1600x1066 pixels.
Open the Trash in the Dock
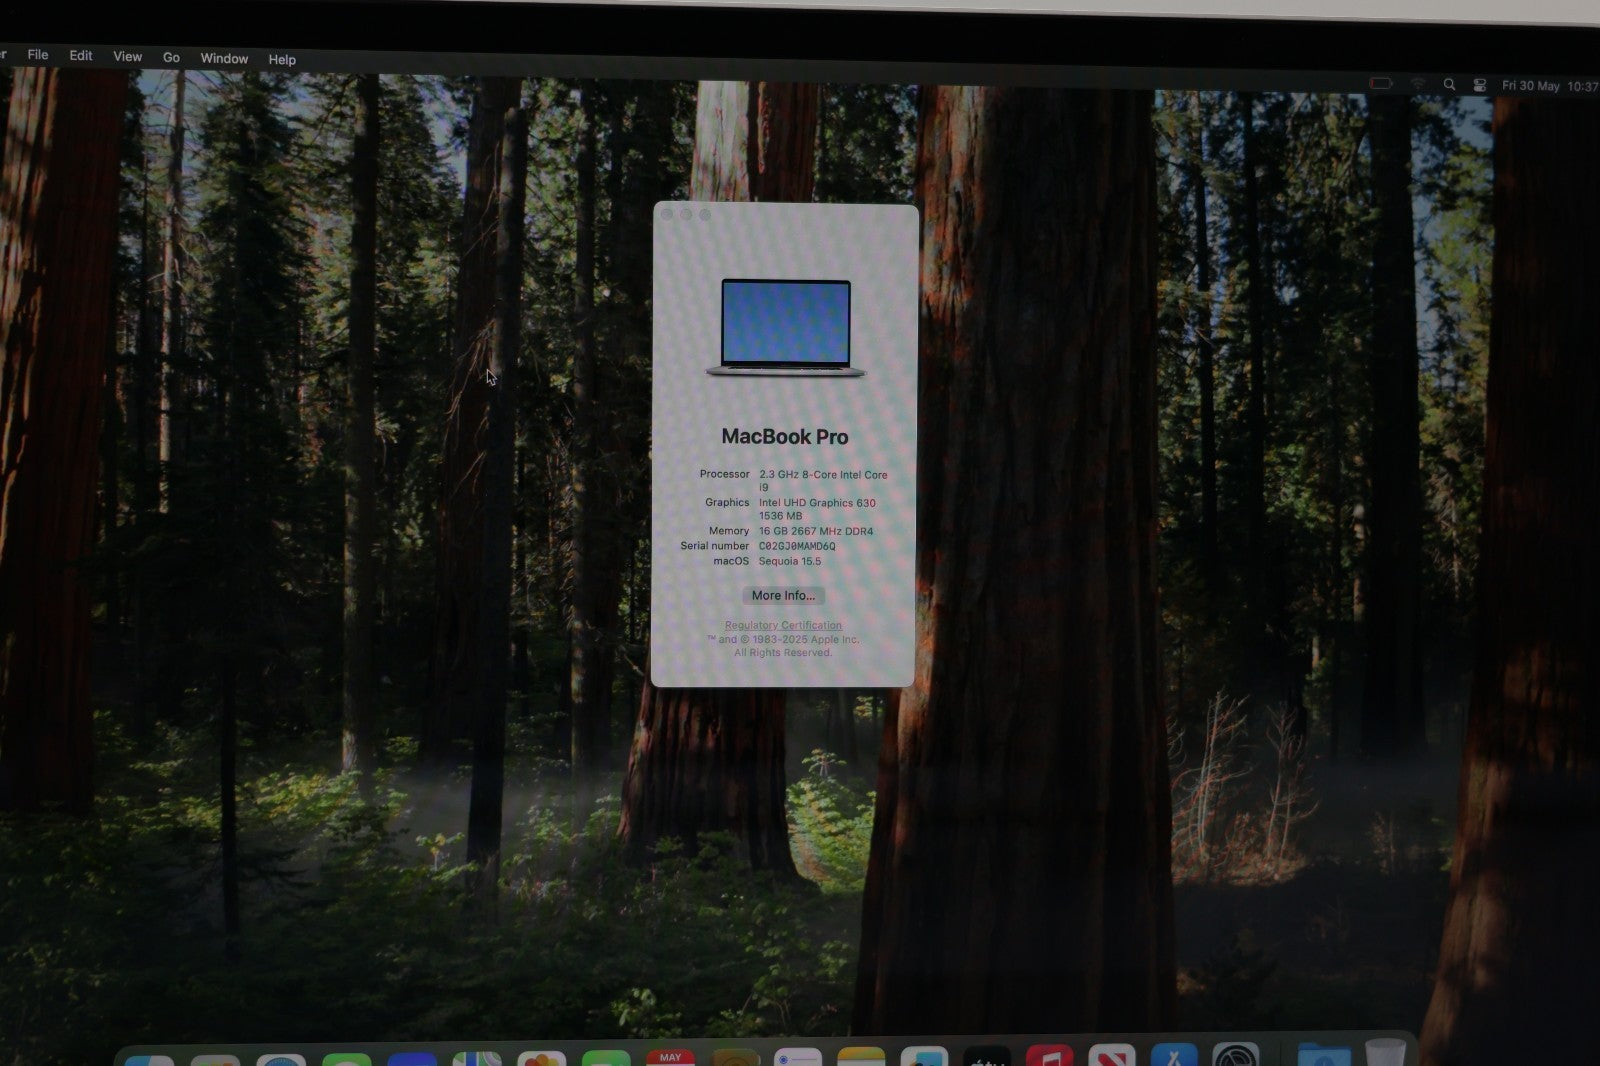1385,1052
